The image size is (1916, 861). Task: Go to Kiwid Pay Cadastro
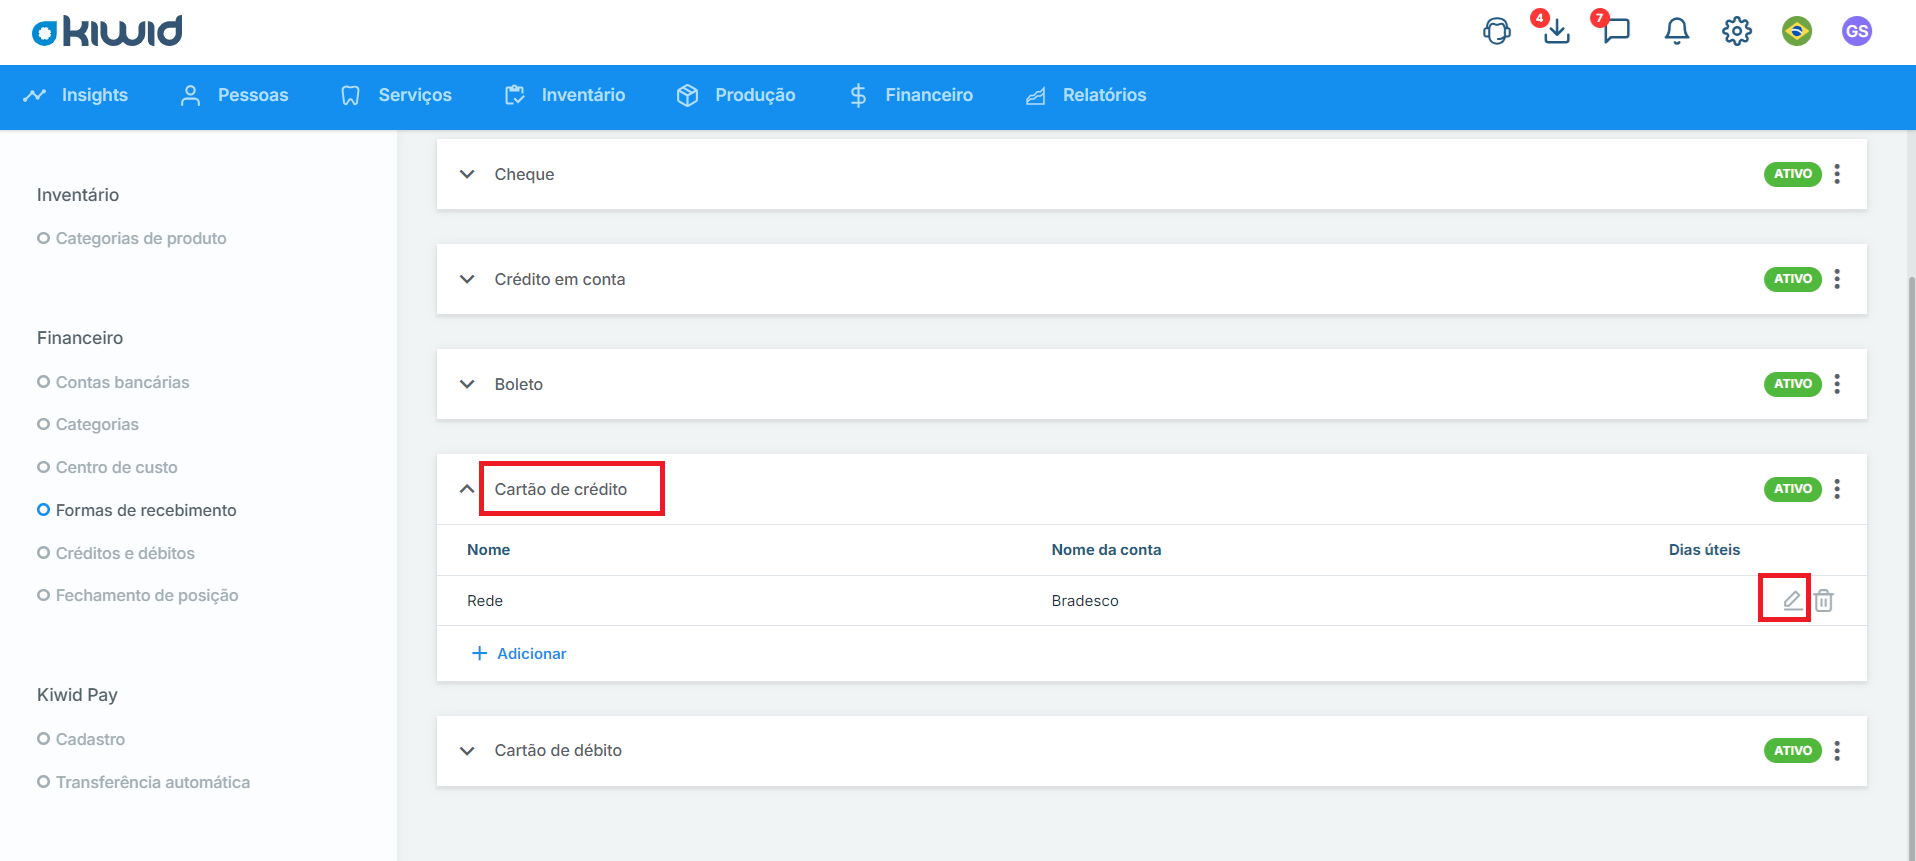[x=81, y=739]
